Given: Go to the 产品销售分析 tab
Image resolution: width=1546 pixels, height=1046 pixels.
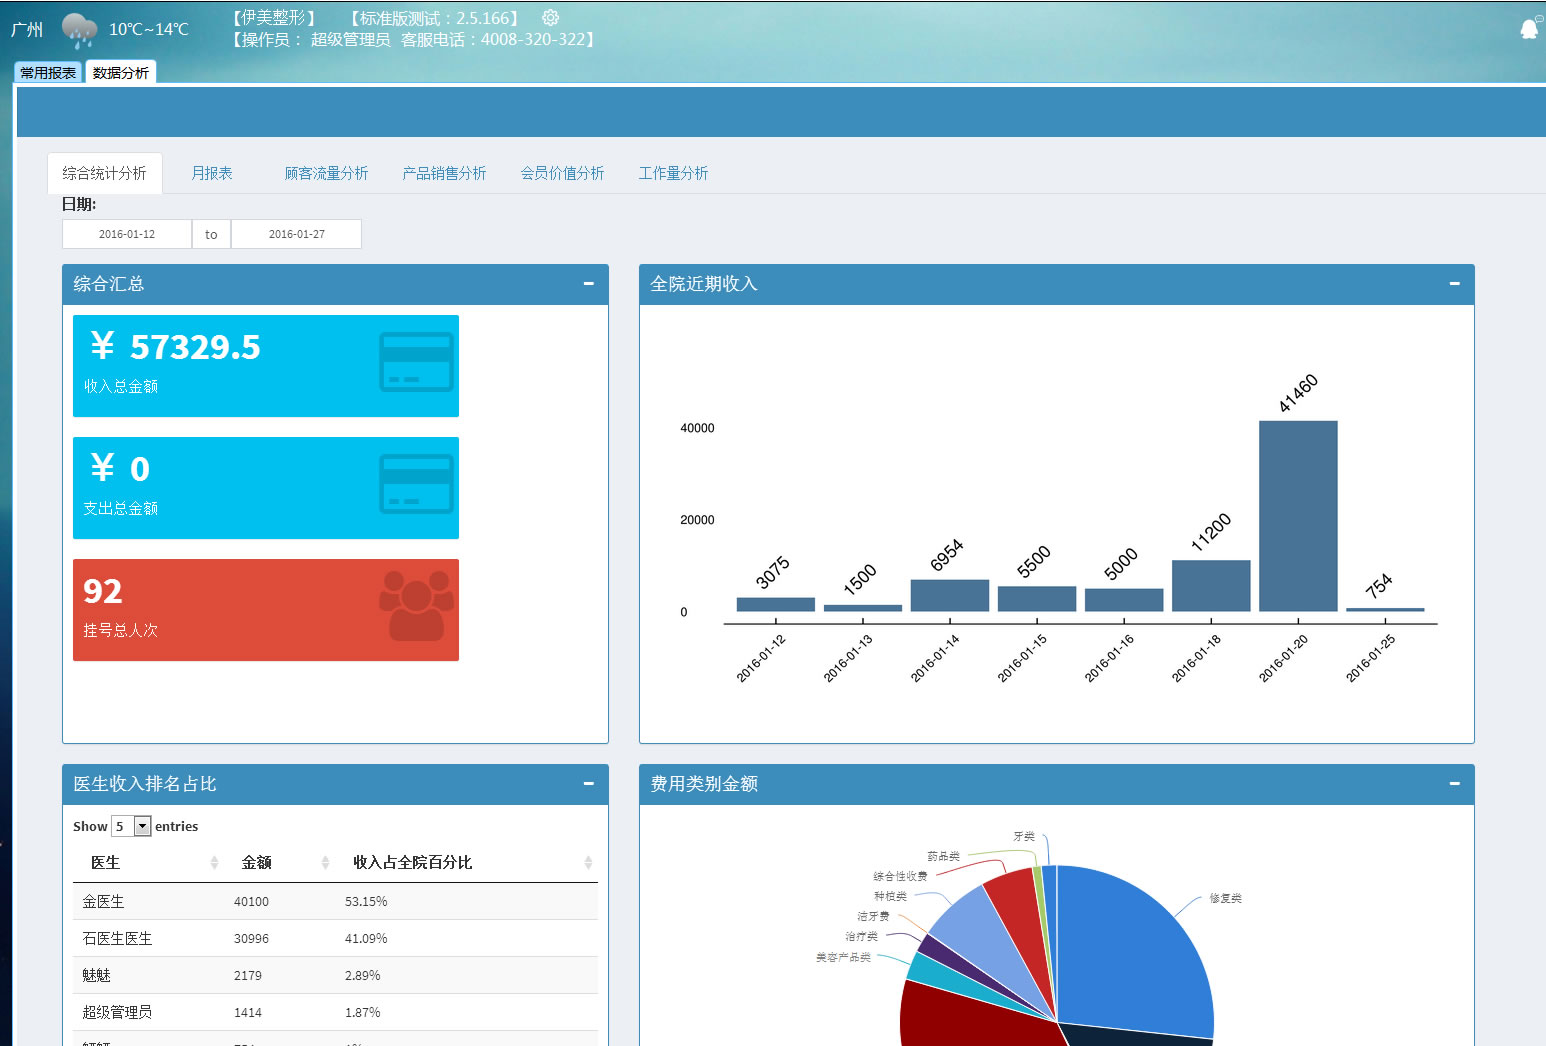Looking at the screenshot, I should (x=444, y=173).
